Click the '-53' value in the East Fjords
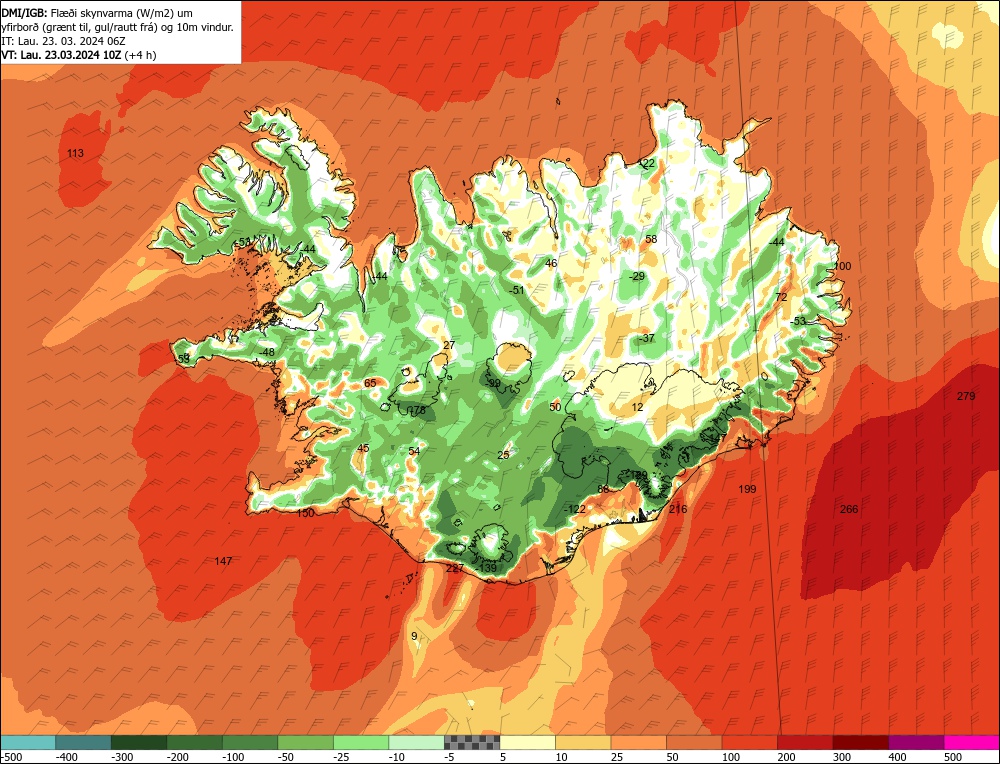 tap(798, 321)
